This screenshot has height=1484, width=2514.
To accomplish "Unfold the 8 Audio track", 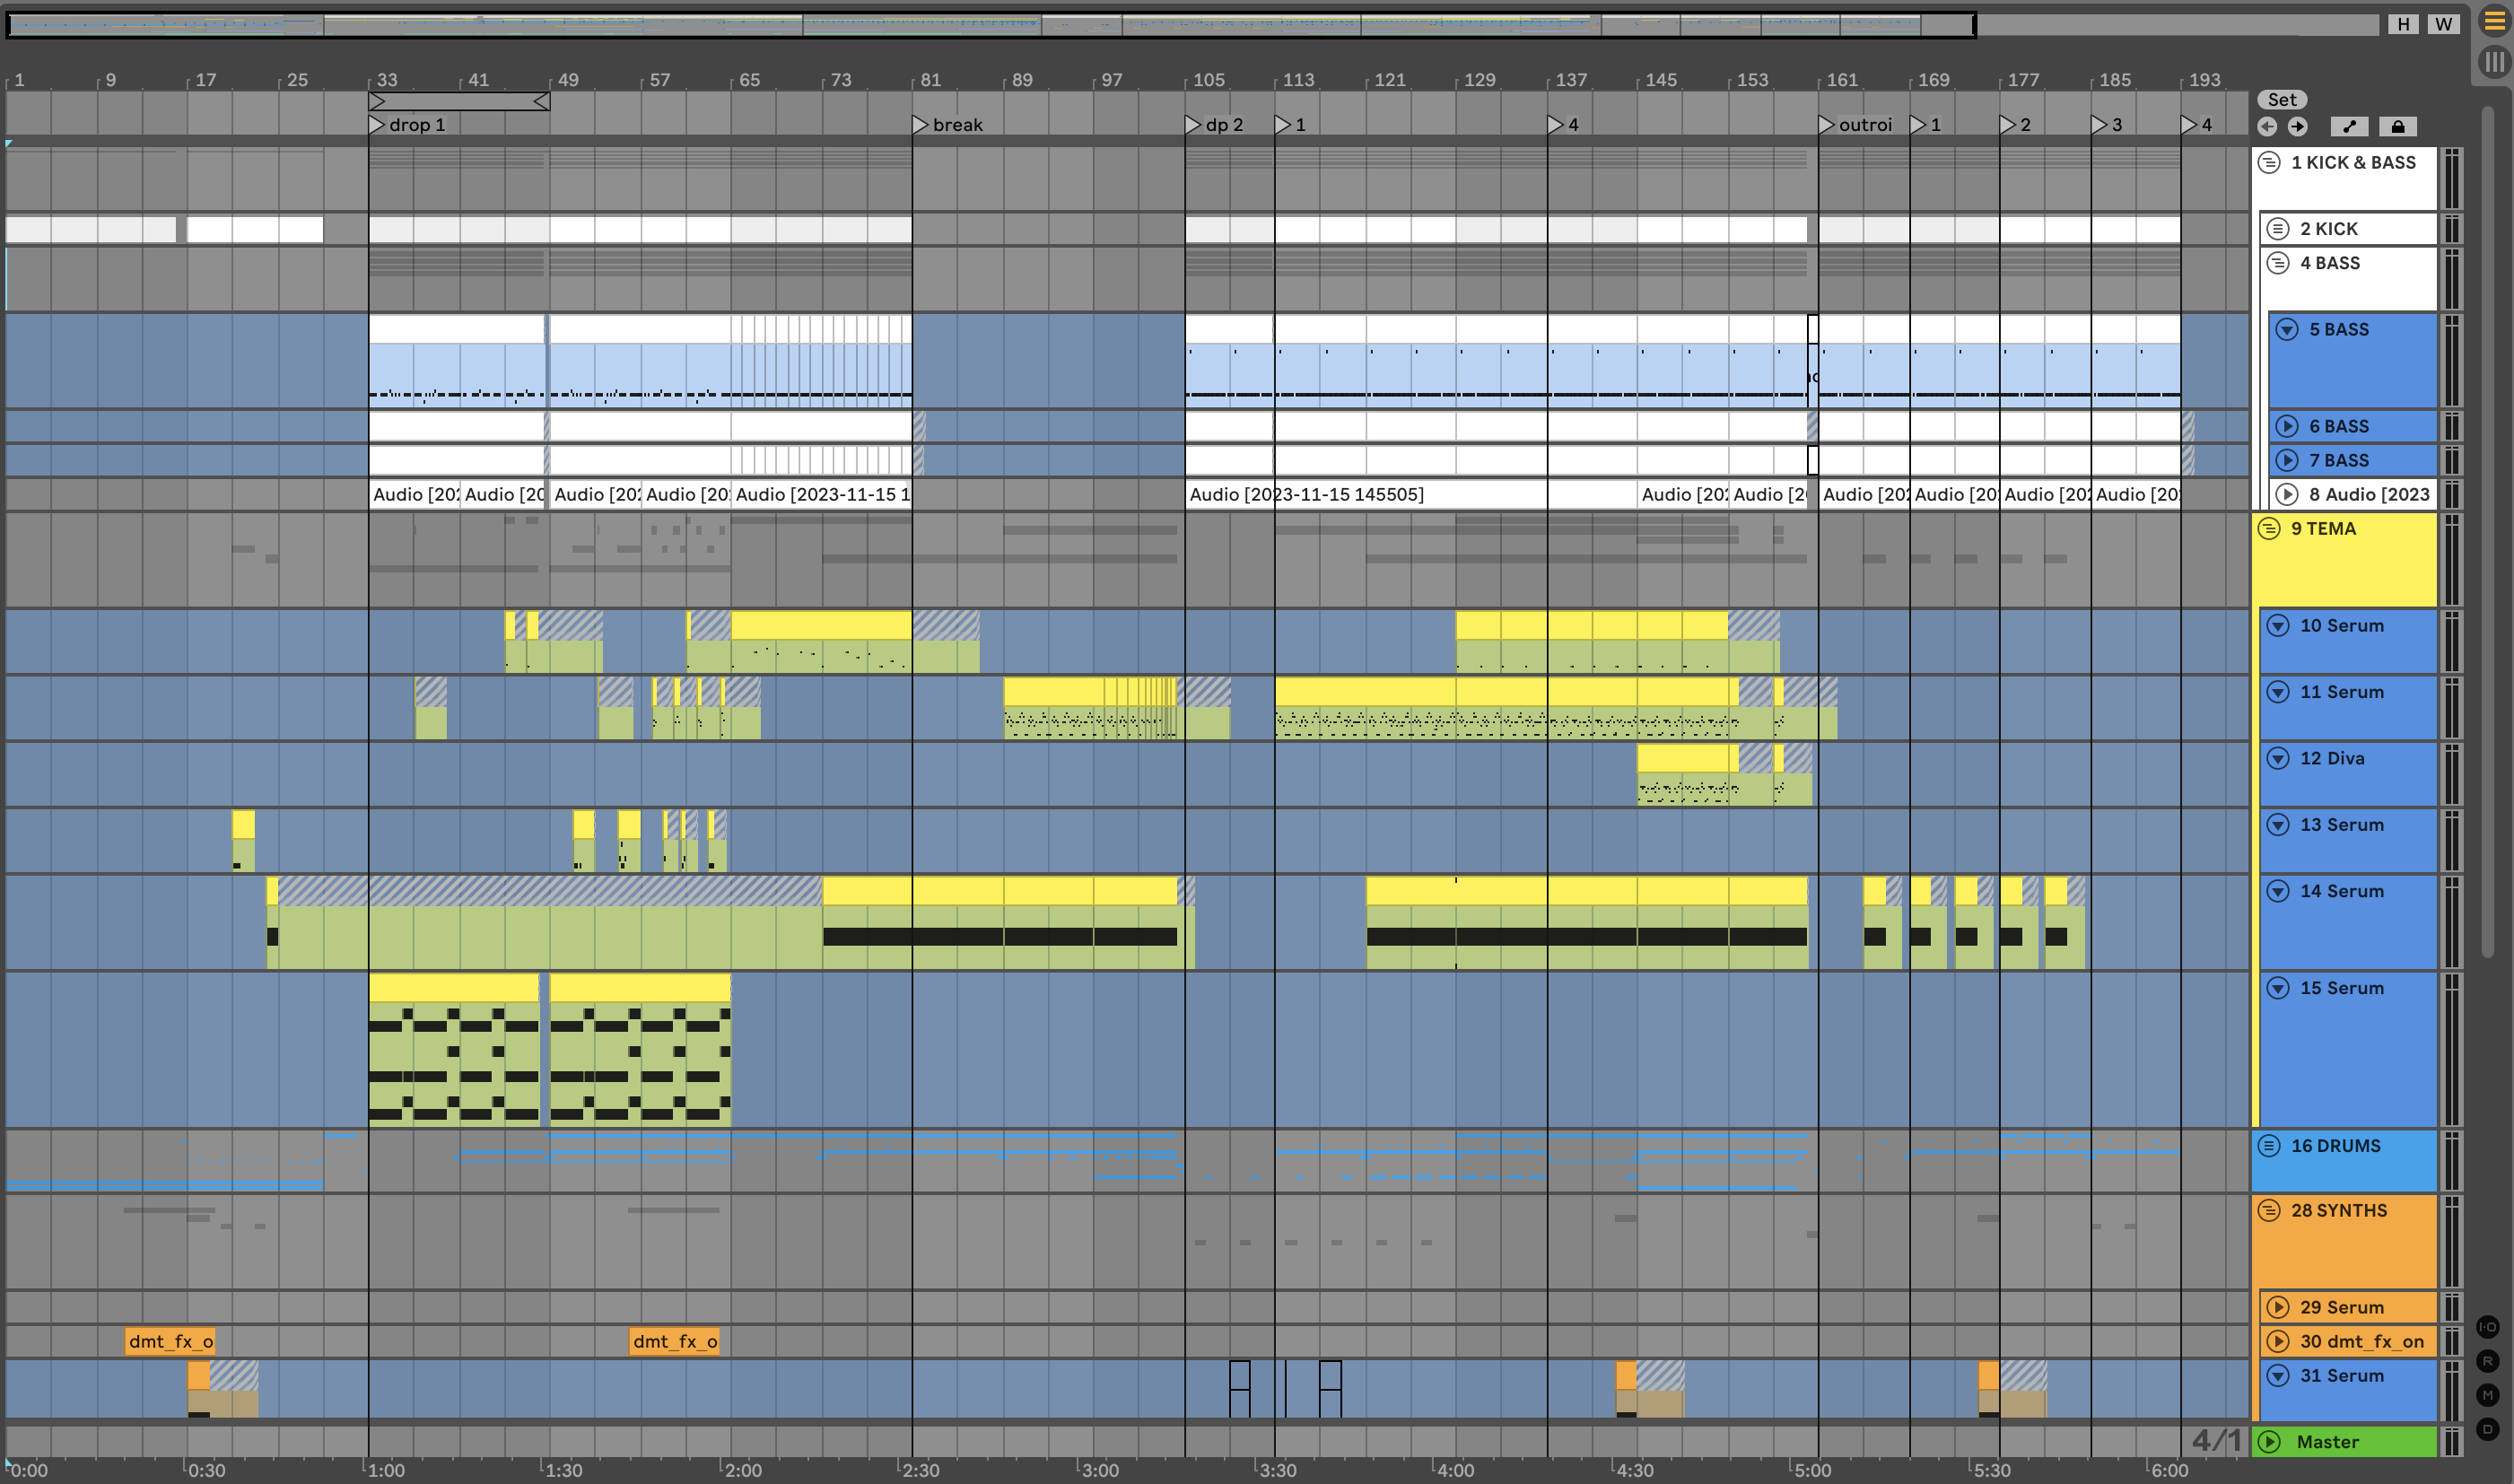I will click(x=2287, y=494).
